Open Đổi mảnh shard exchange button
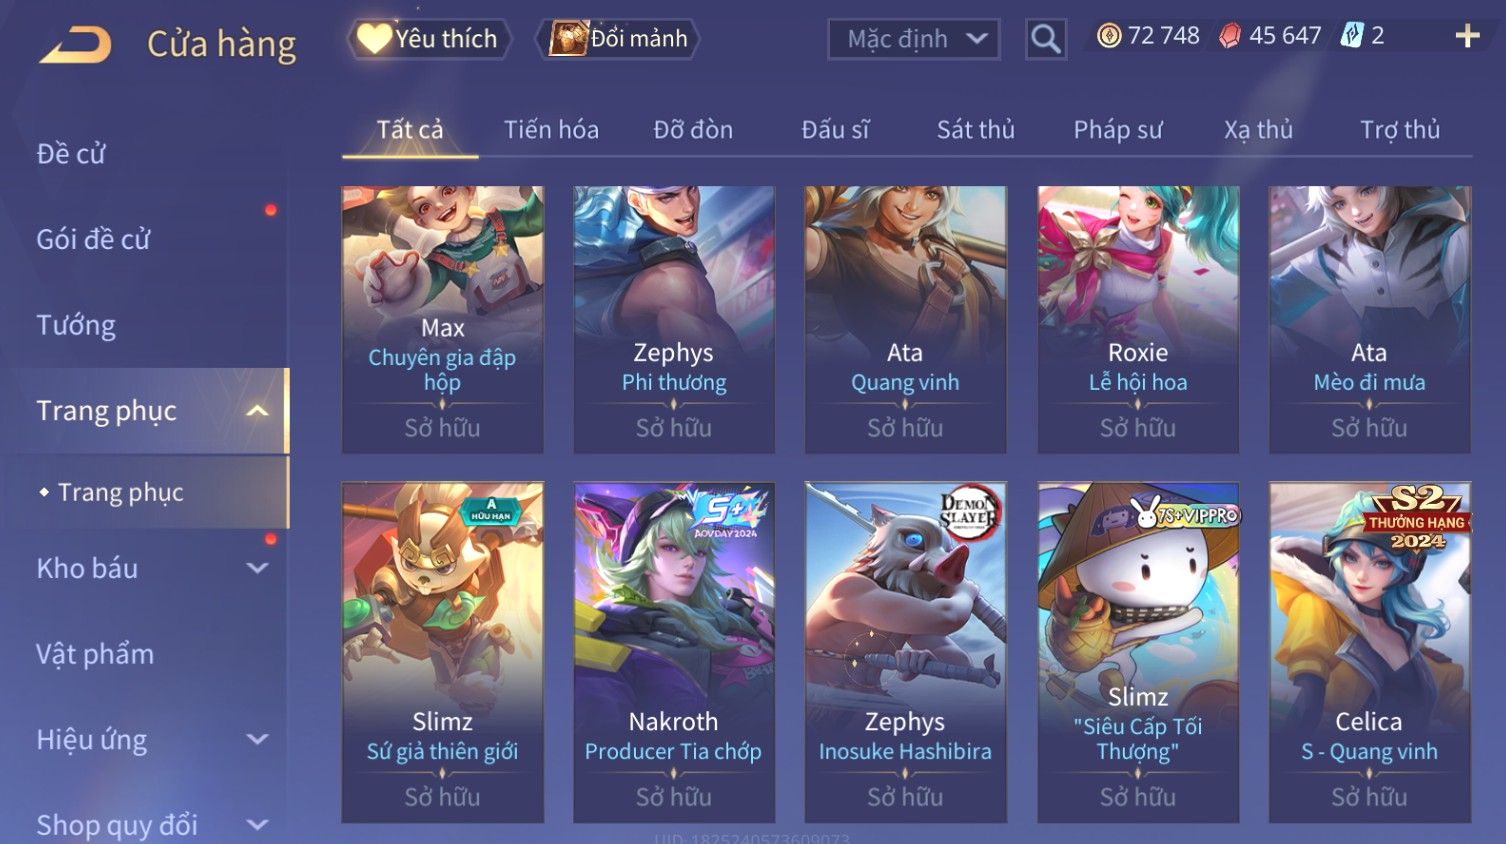 pos(618,39)
